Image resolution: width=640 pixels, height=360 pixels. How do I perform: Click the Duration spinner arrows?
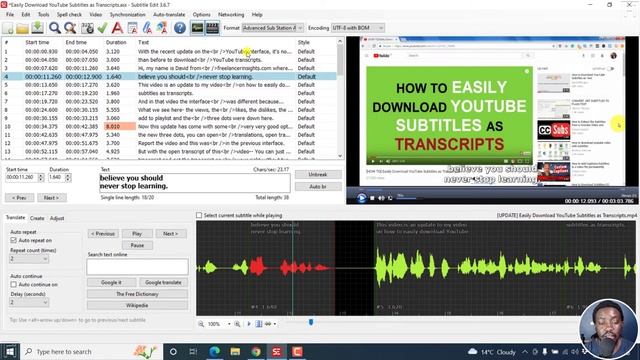pos(68,178)
